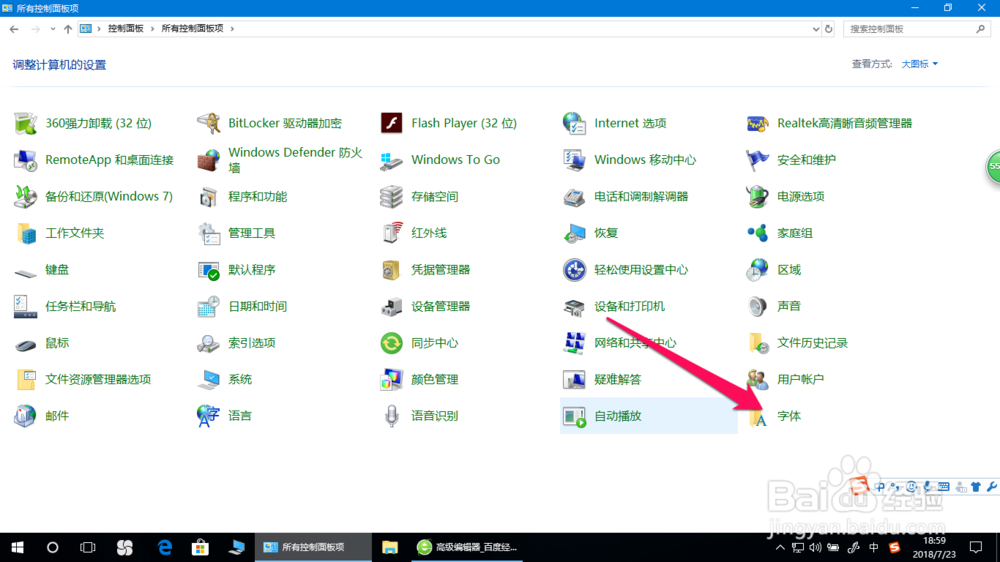Open 备份和还原(Windows 7) icon
The image size is (1000, 562).
tap(26, 196)
